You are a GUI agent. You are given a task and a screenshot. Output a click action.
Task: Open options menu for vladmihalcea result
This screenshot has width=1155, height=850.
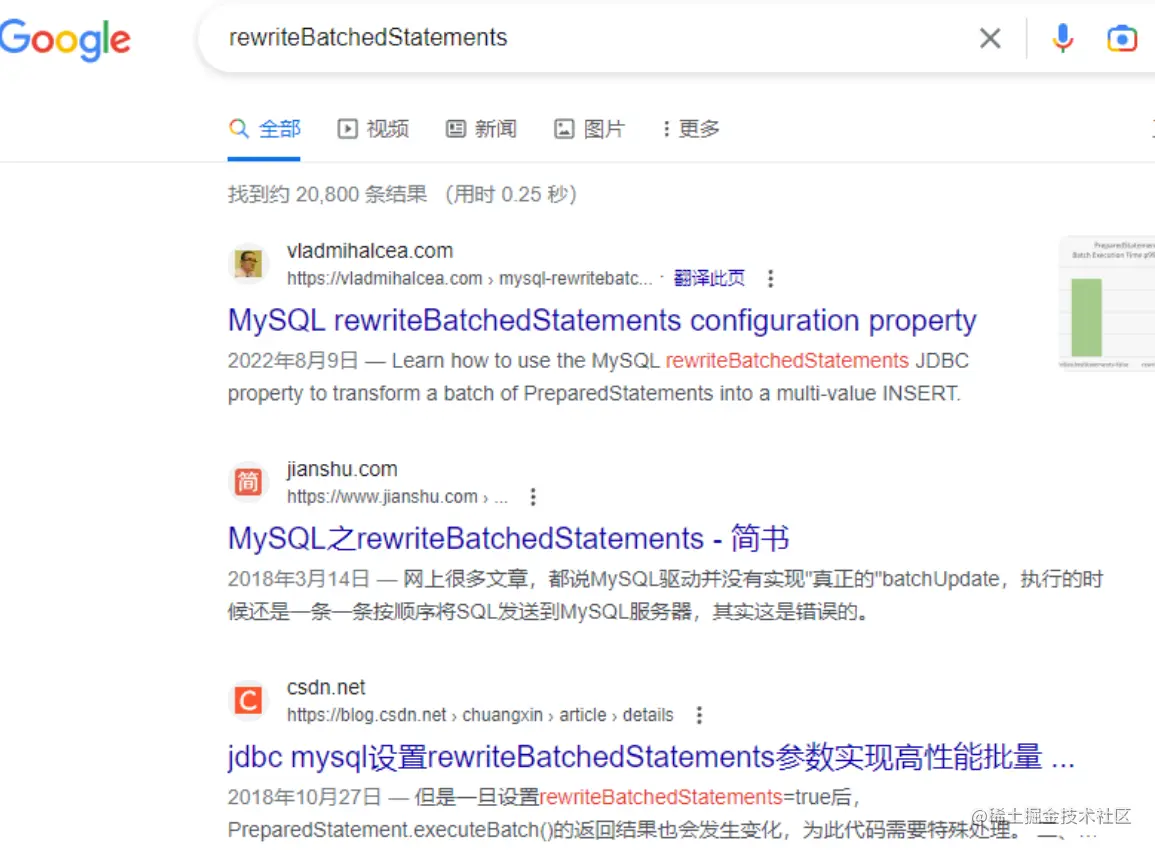coord(770,278)
